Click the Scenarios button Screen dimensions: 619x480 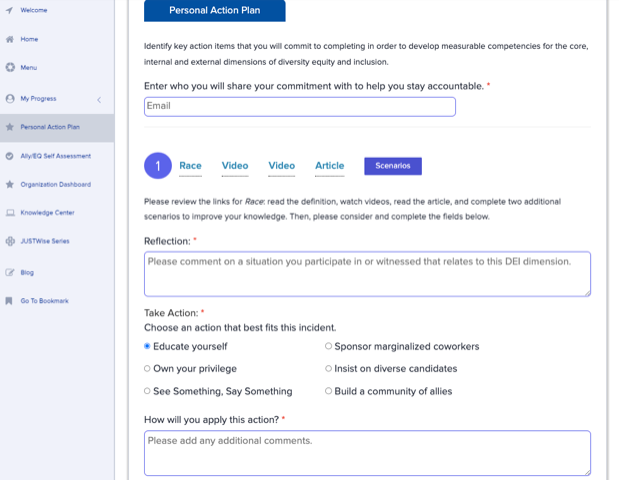393,166
